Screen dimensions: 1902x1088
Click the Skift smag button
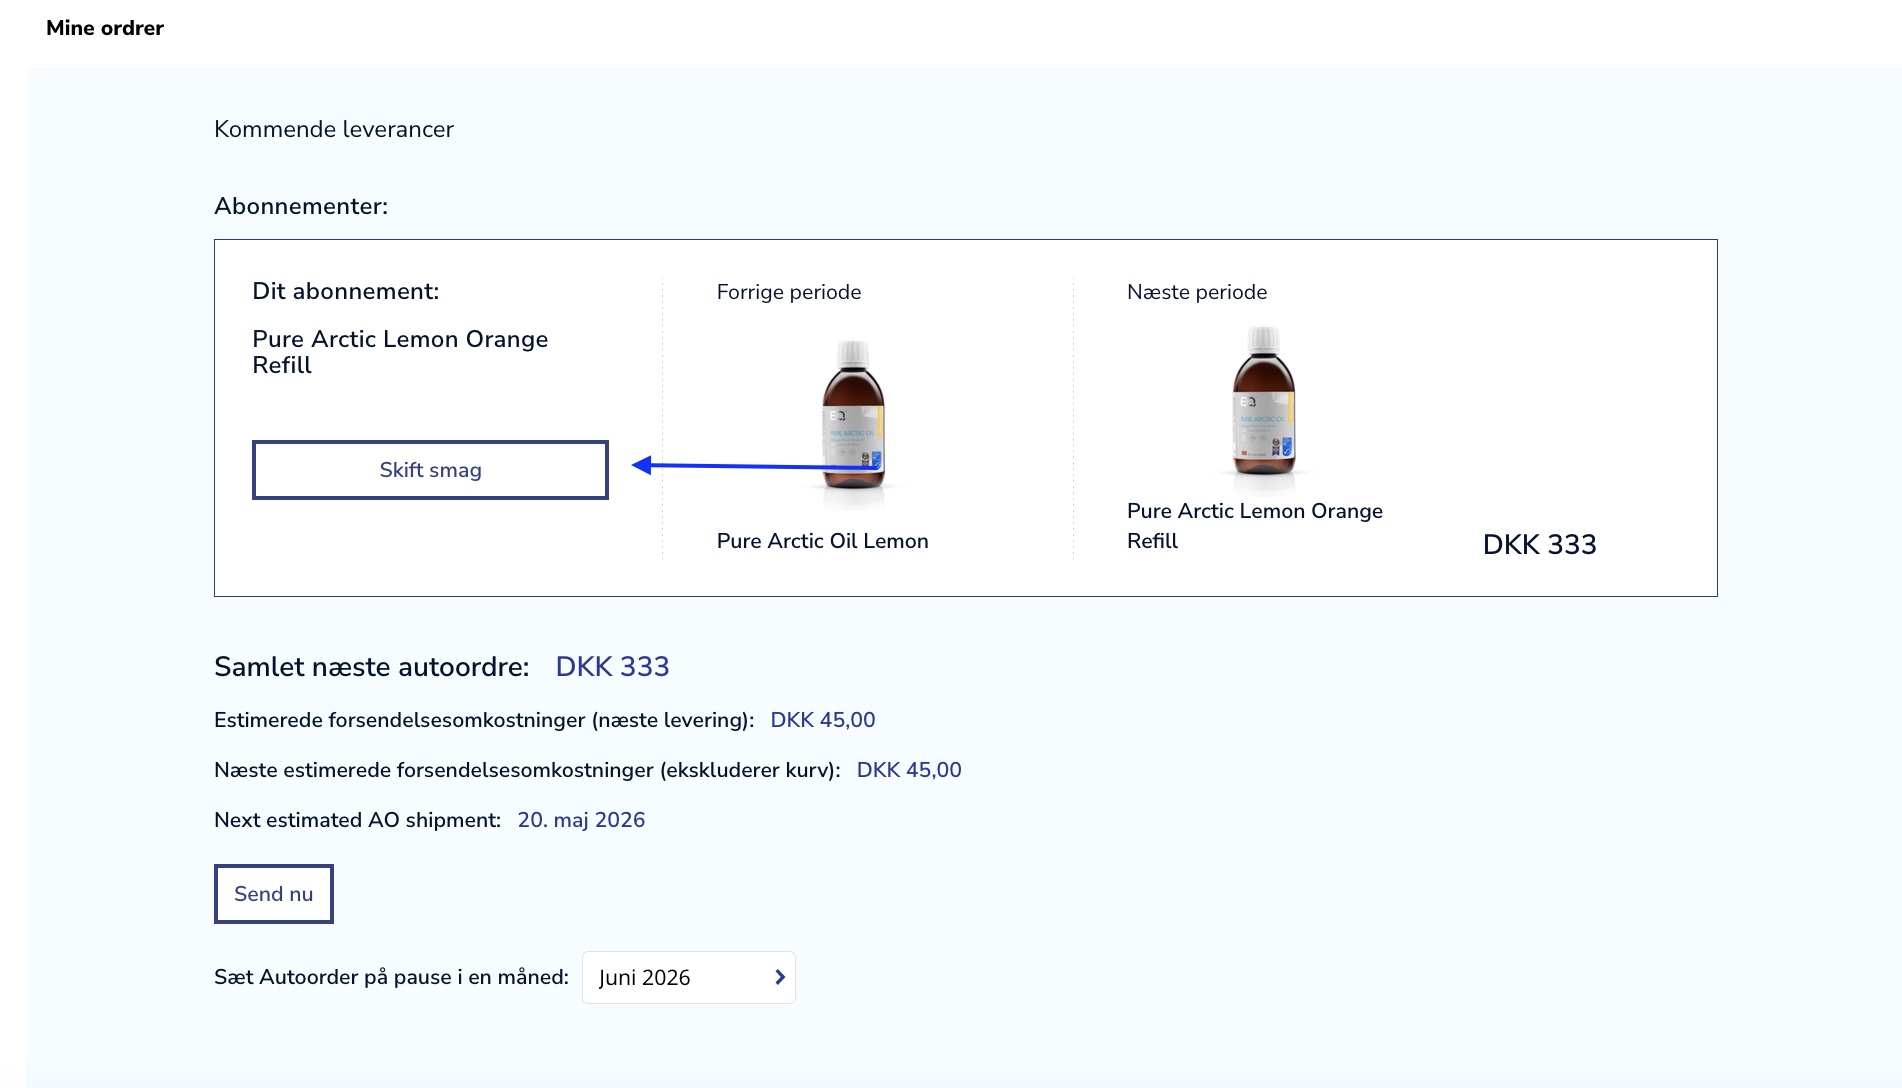pyautogui.click(x=430, y=470)
